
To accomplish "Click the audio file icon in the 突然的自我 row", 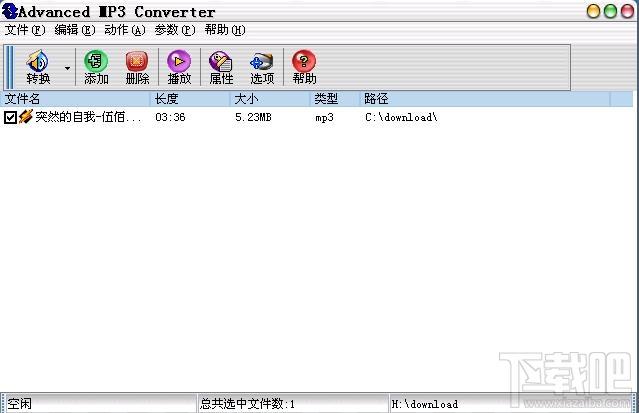I will (25, 117).
